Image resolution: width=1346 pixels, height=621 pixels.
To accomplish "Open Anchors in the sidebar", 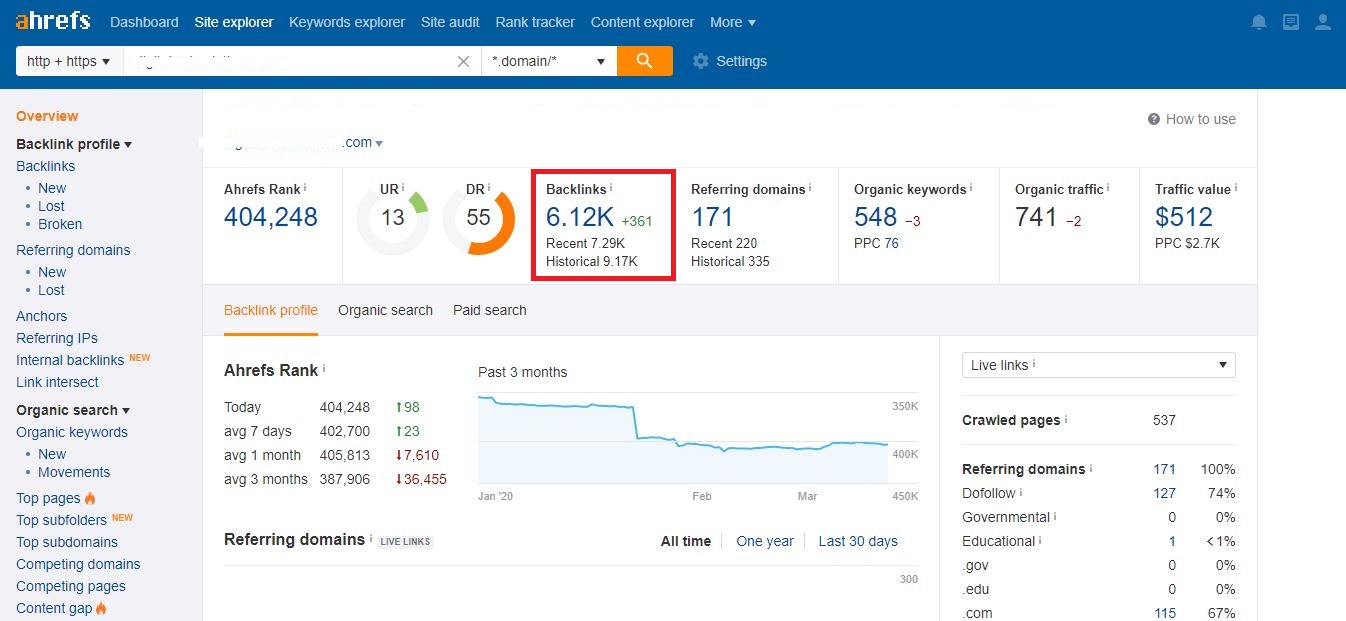I will point(42,316).
